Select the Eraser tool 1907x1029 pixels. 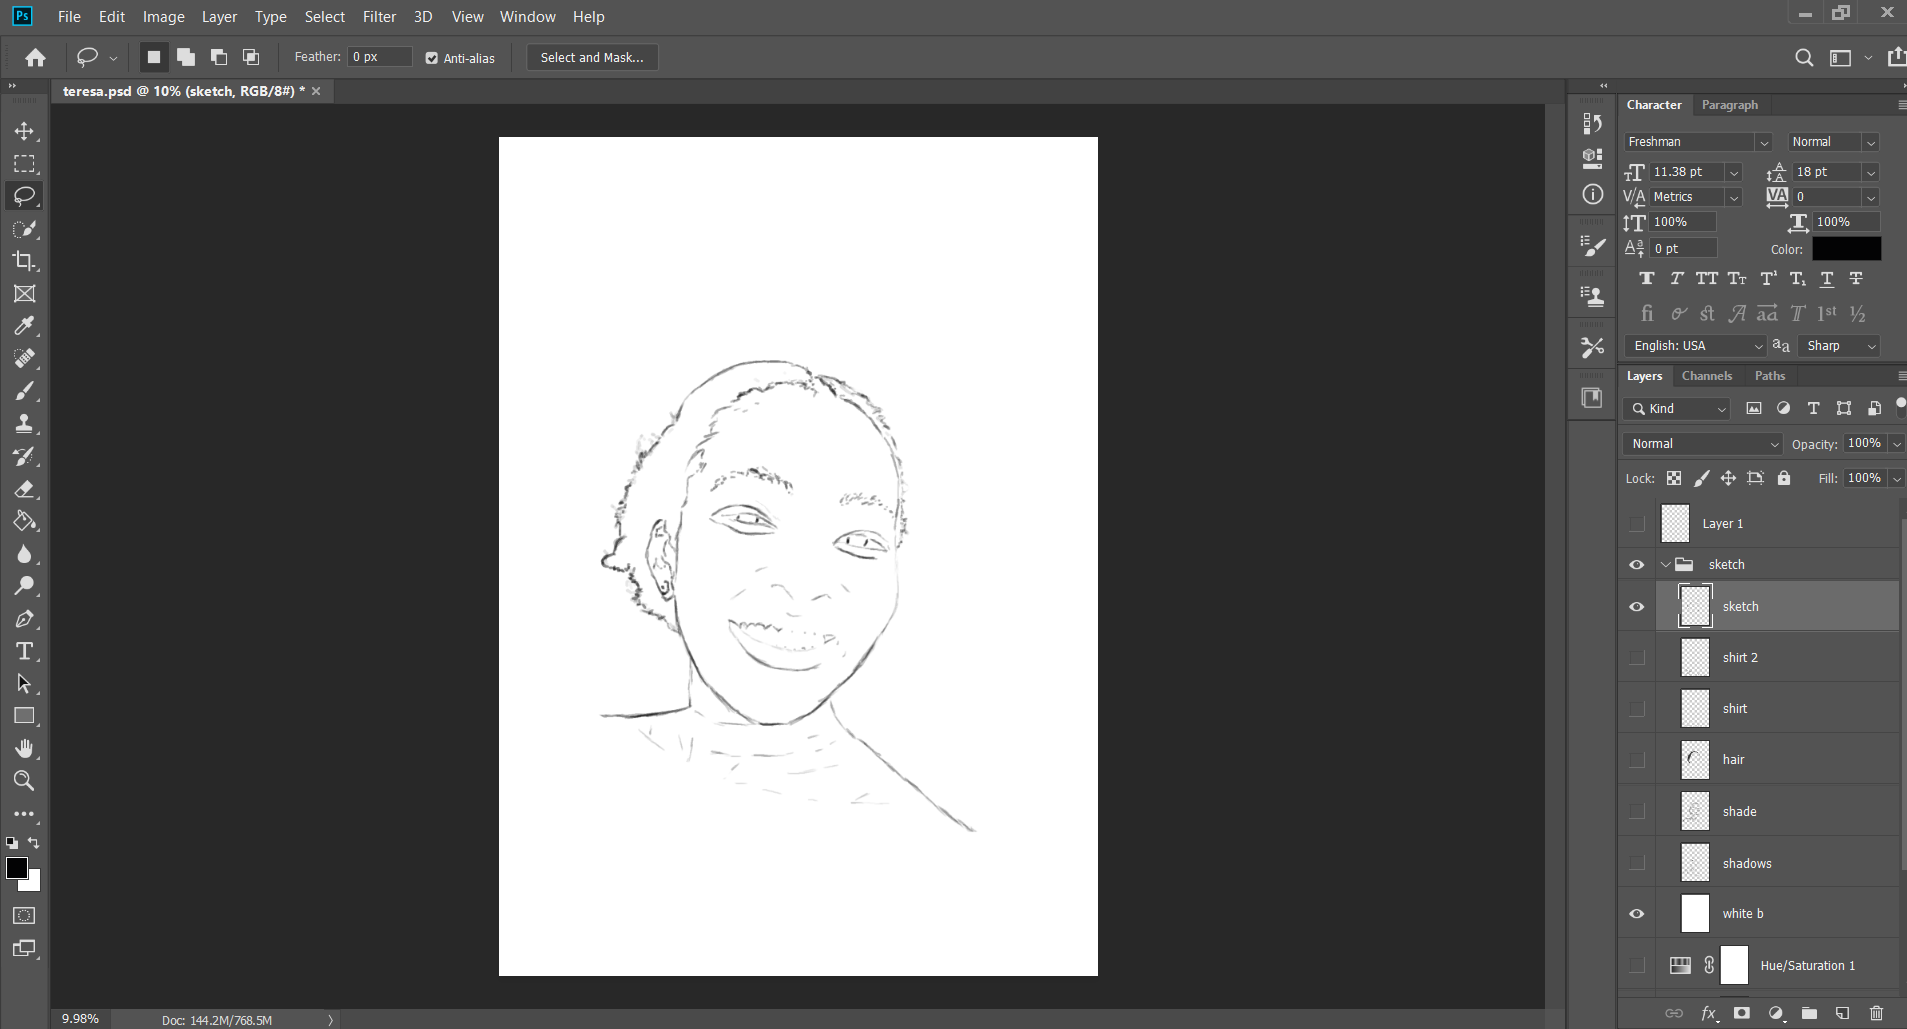[24, 489]
